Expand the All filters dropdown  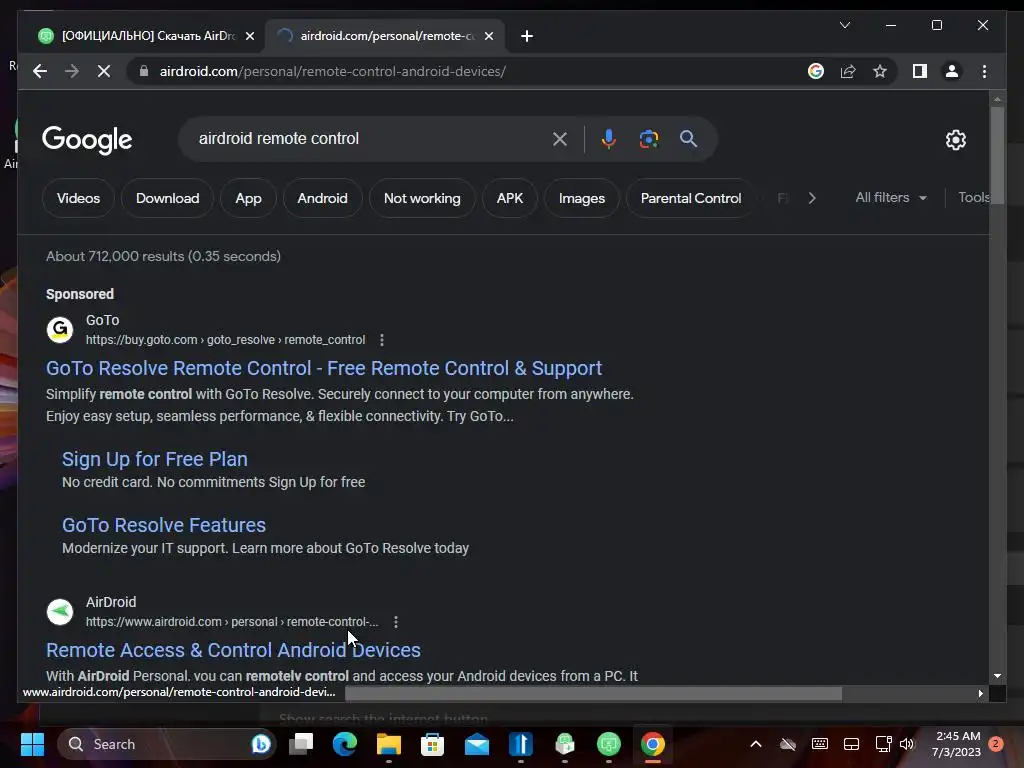click(x=891, y=197)
